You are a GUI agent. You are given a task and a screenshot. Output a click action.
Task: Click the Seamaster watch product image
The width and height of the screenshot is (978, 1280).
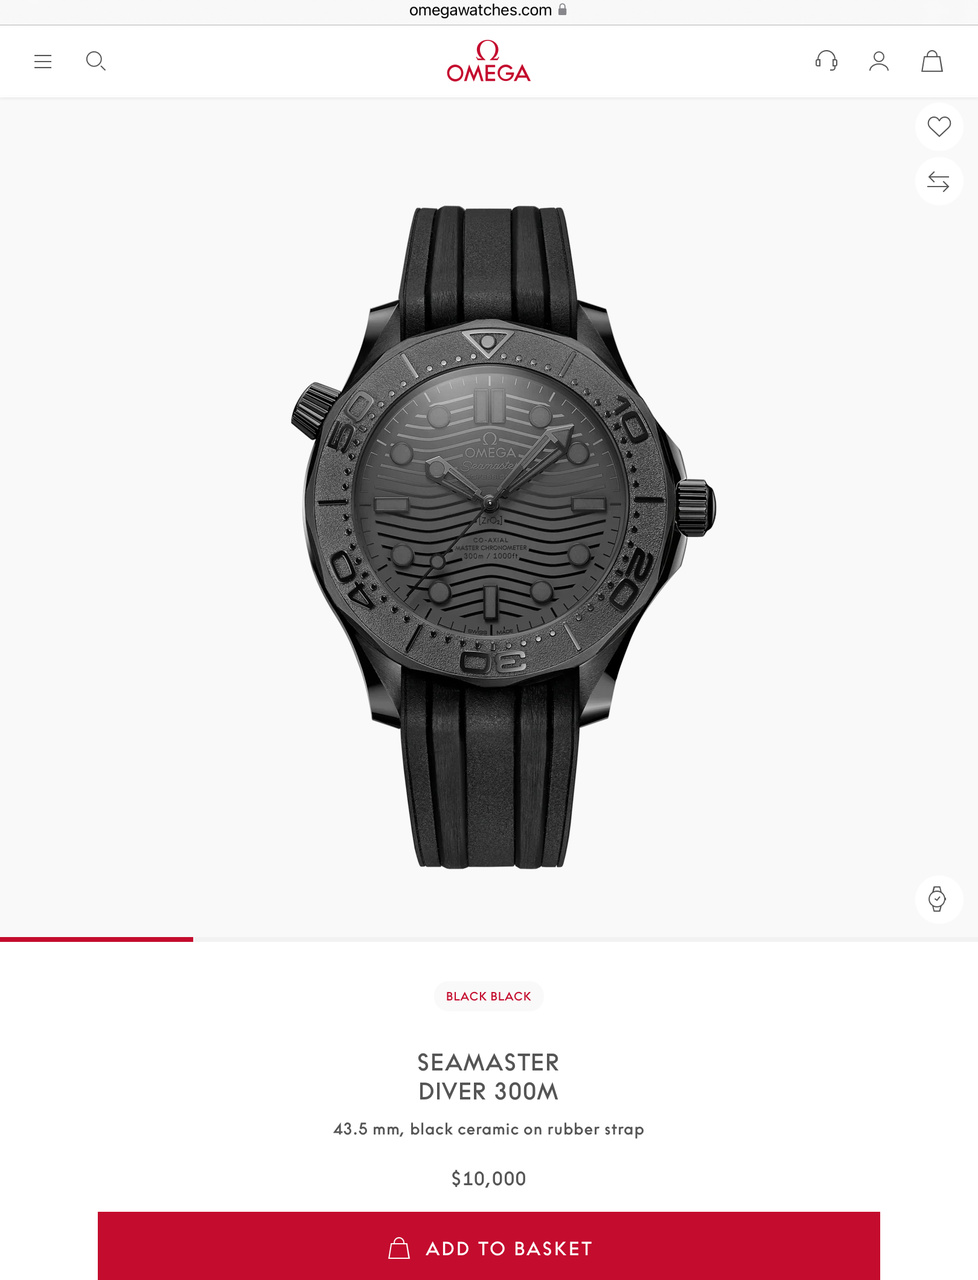point(503,536)
